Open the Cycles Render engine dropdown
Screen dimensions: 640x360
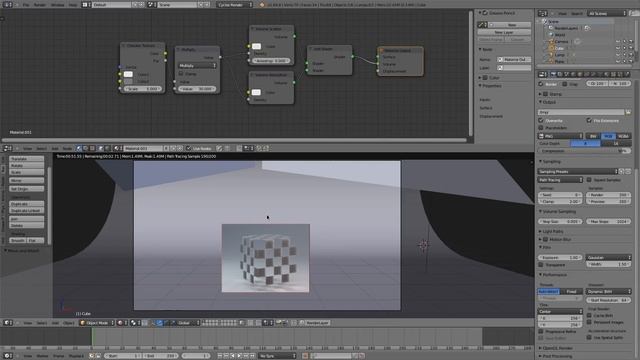(234, 4)
